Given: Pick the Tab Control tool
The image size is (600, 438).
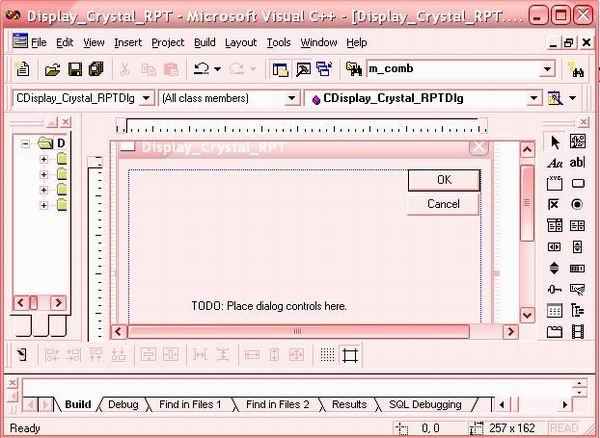Looking at the screenshot, I should point(554,332).
